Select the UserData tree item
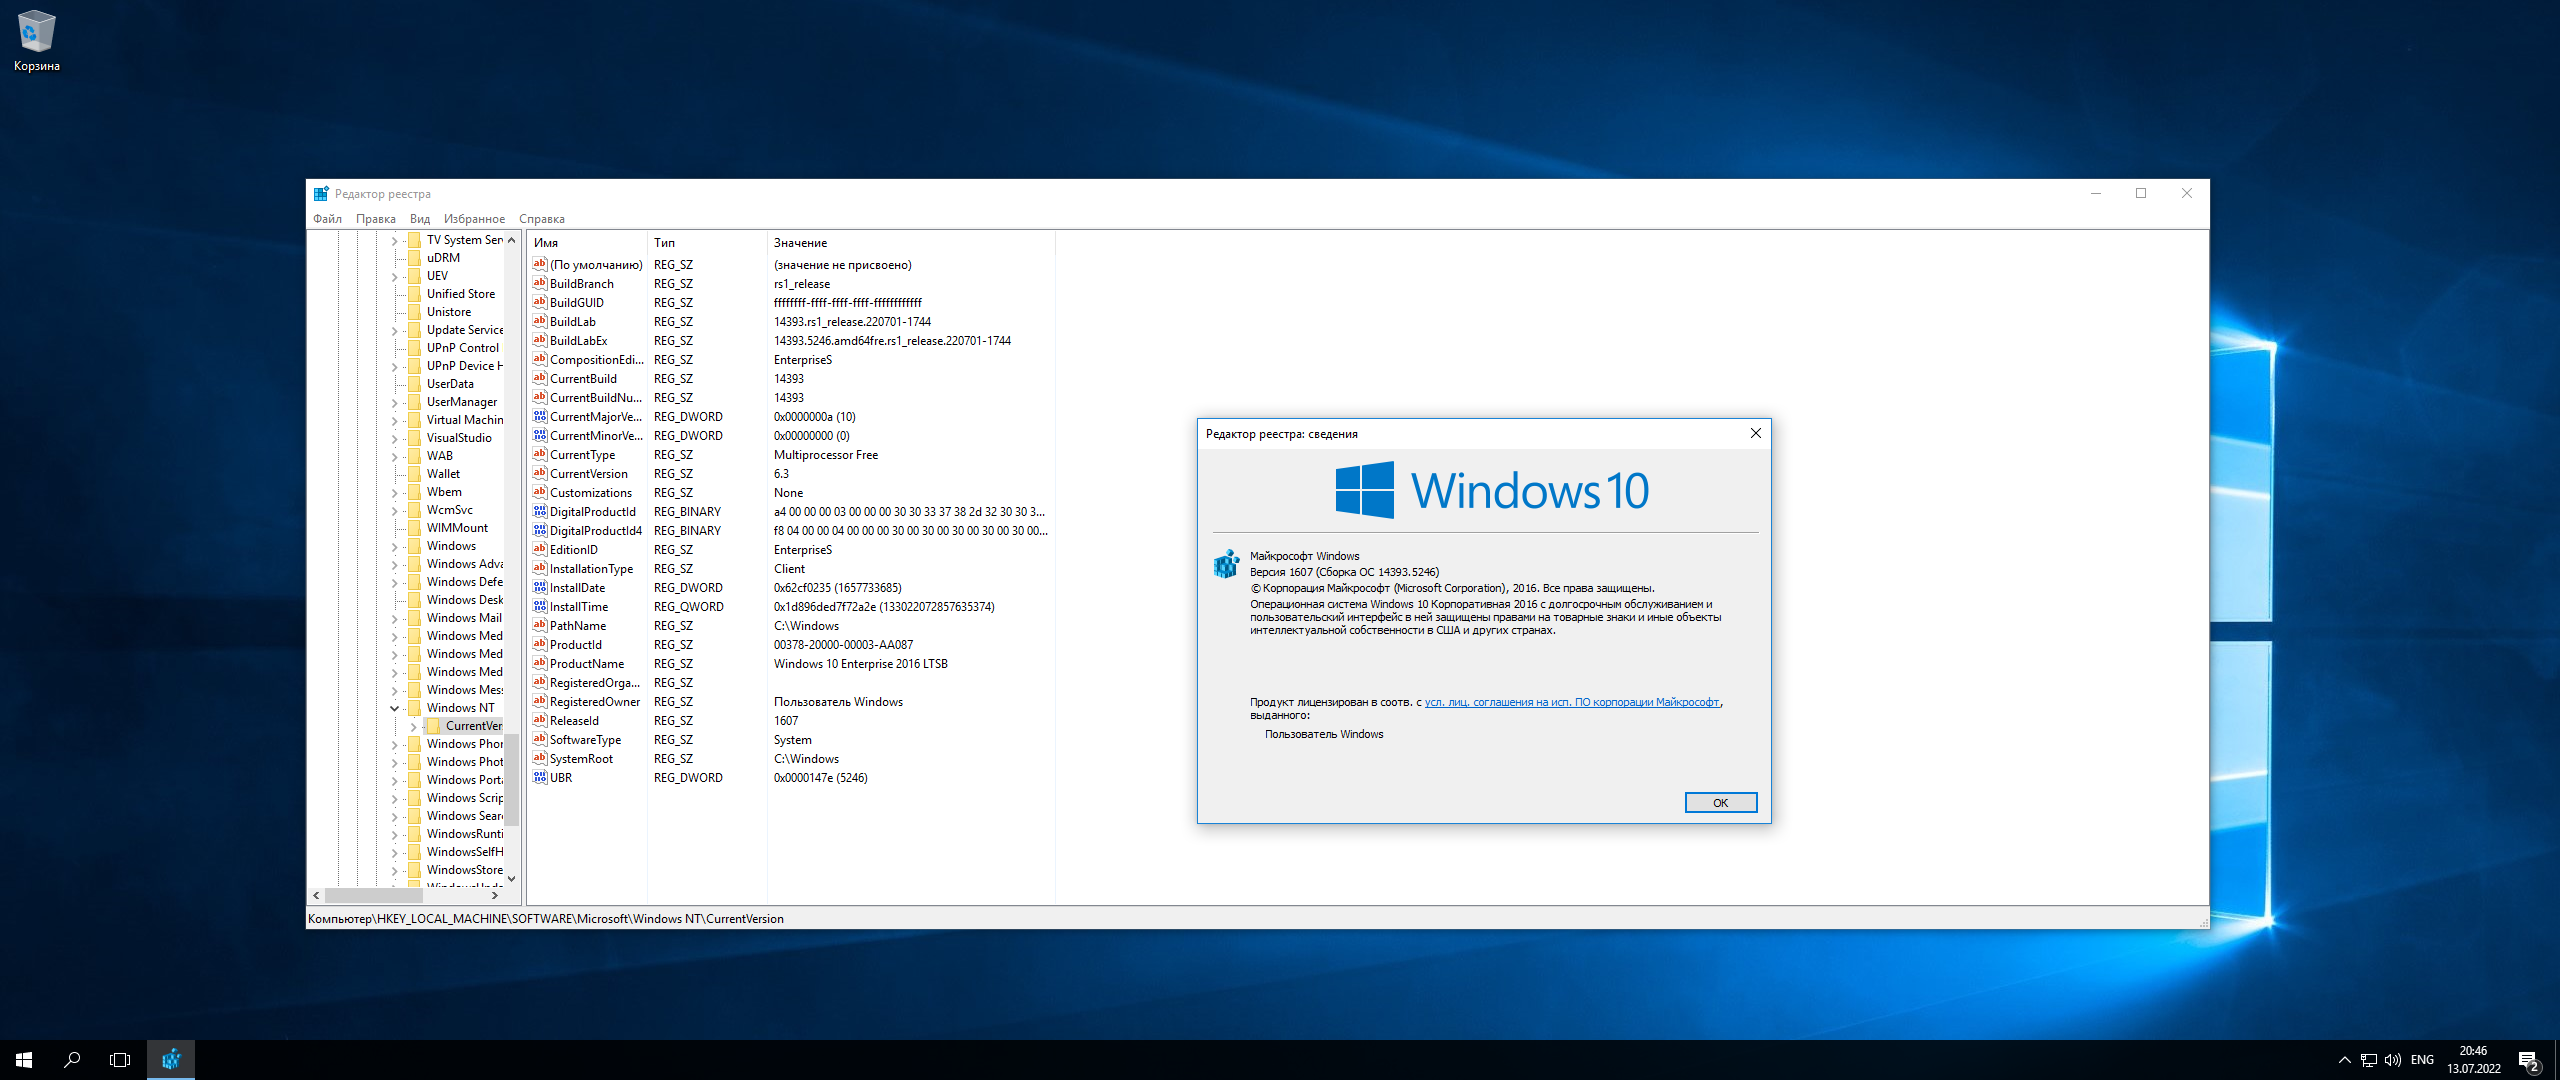This screenshot has height=1080, width=2560. 450,384
